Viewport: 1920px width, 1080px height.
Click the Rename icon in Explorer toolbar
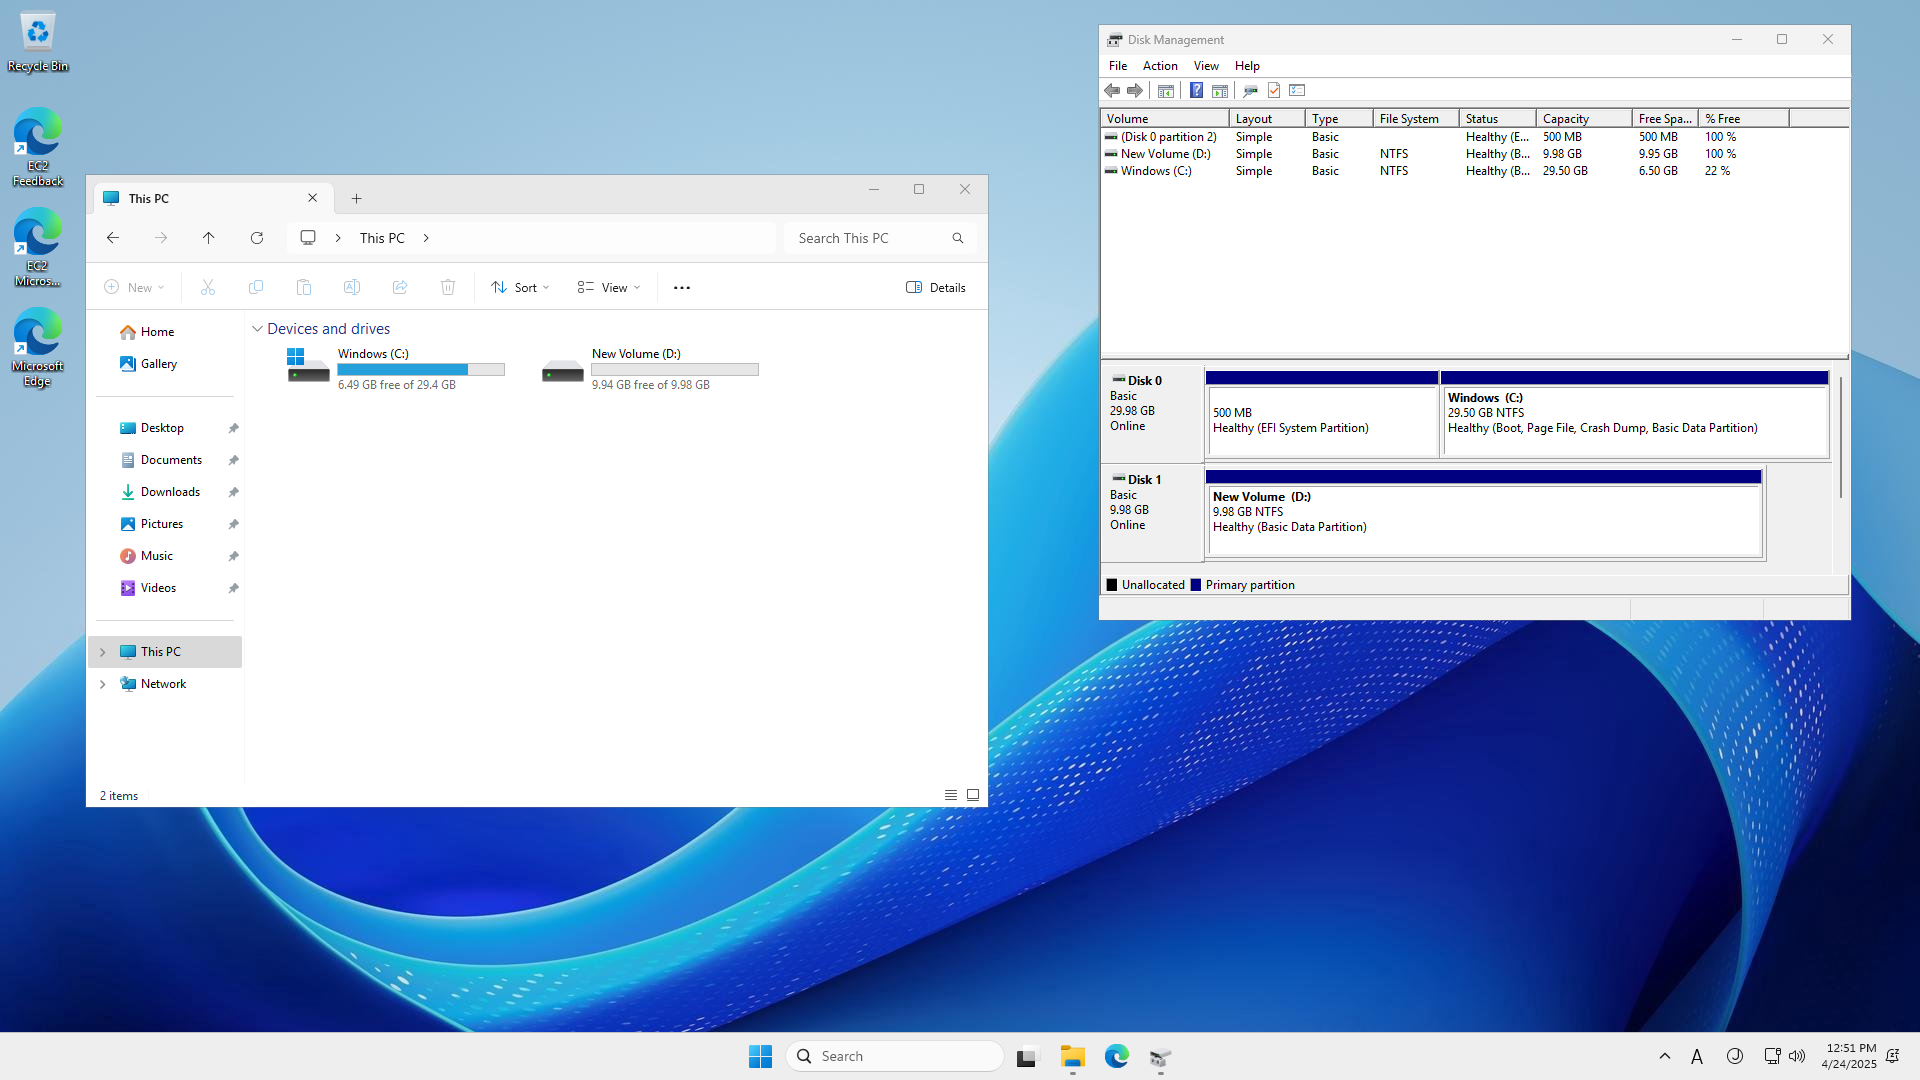pos(352,288)
